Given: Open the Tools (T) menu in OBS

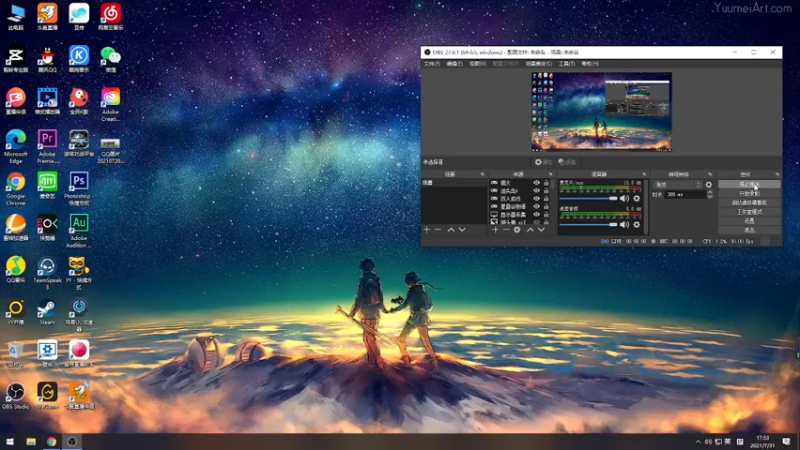Looking at the screenshot, I should click(x=567, y=64).
